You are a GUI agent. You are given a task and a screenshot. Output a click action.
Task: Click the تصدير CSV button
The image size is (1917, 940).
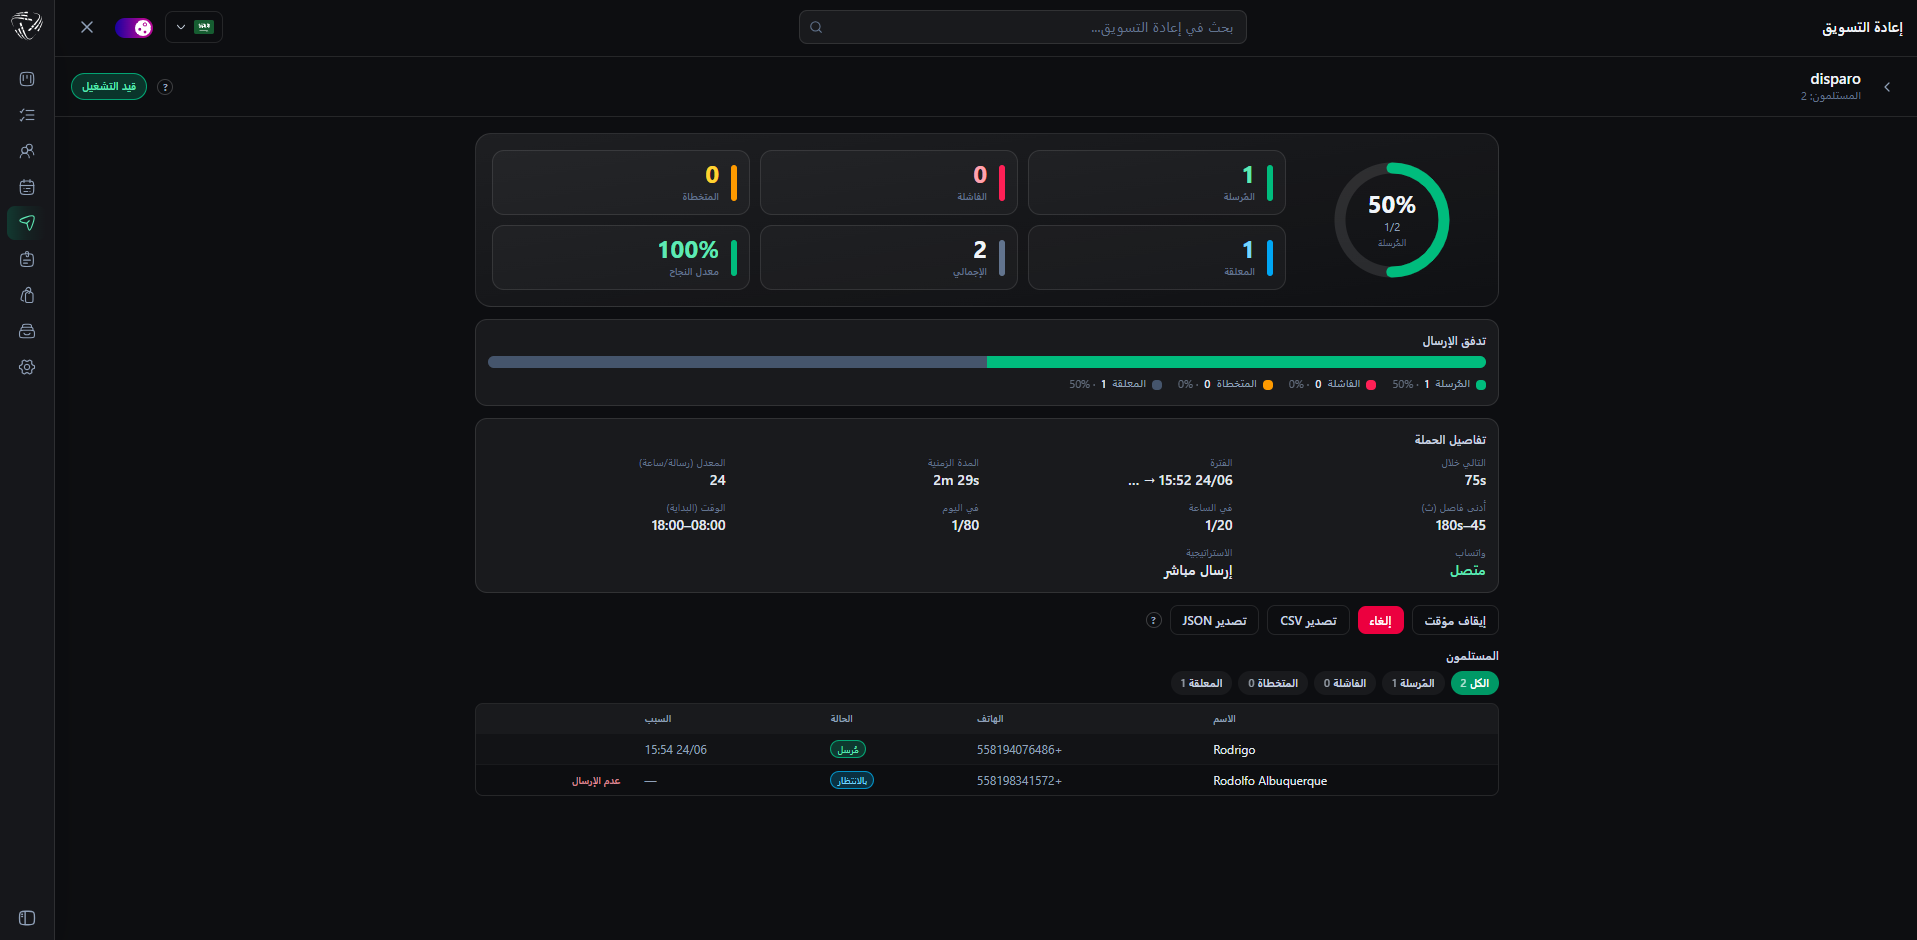tap(1308, 620)
